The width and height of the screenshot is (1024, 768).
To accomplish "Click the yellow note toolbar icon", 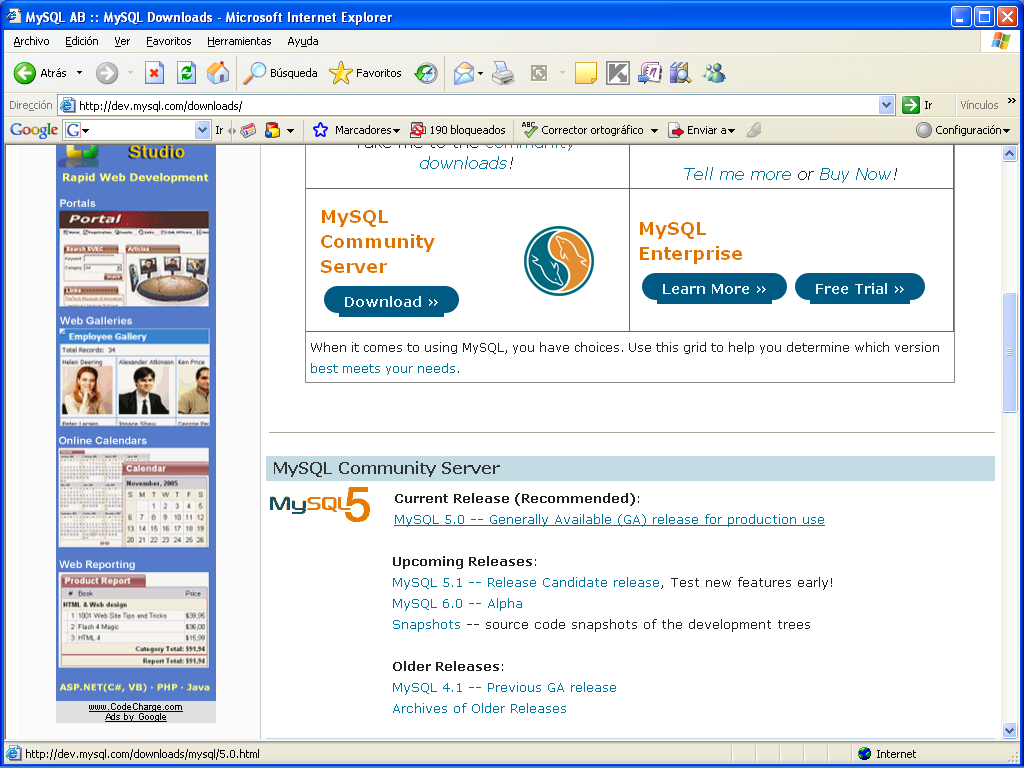I will pyautogui.click(x=586, y=73).
